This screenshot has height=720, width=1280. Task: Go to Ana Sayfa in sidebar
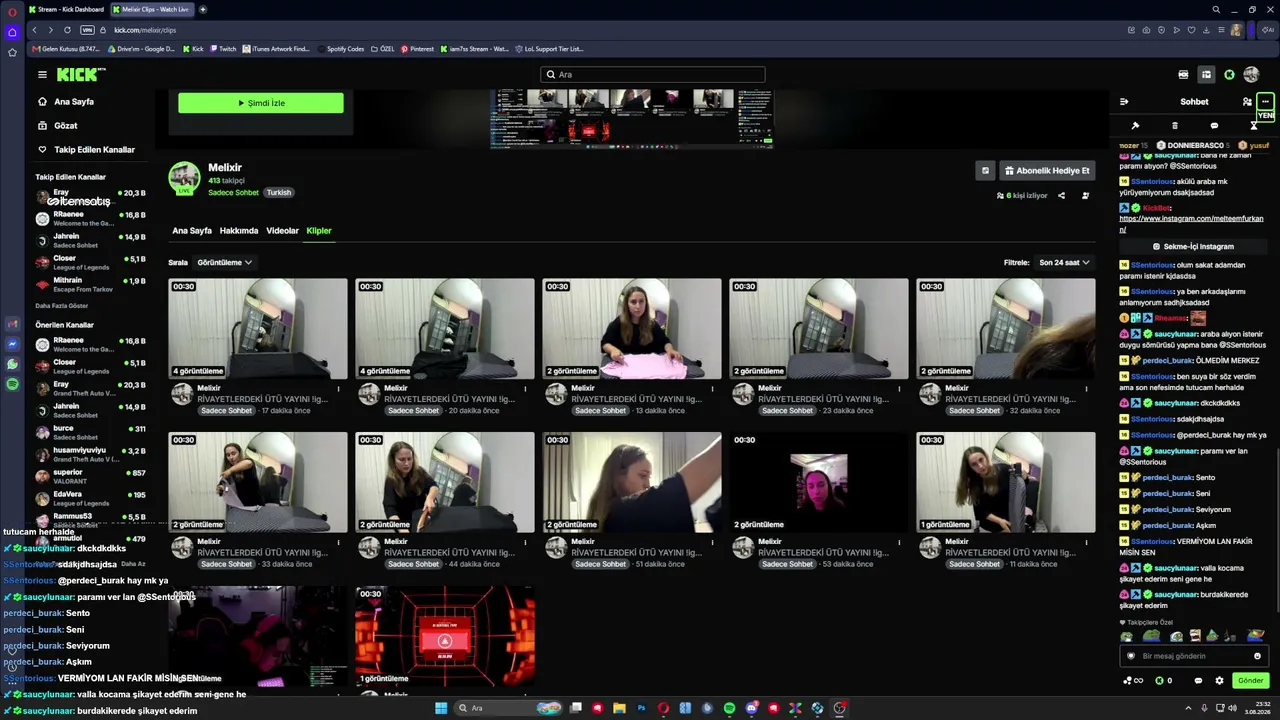tap(74, 102)
